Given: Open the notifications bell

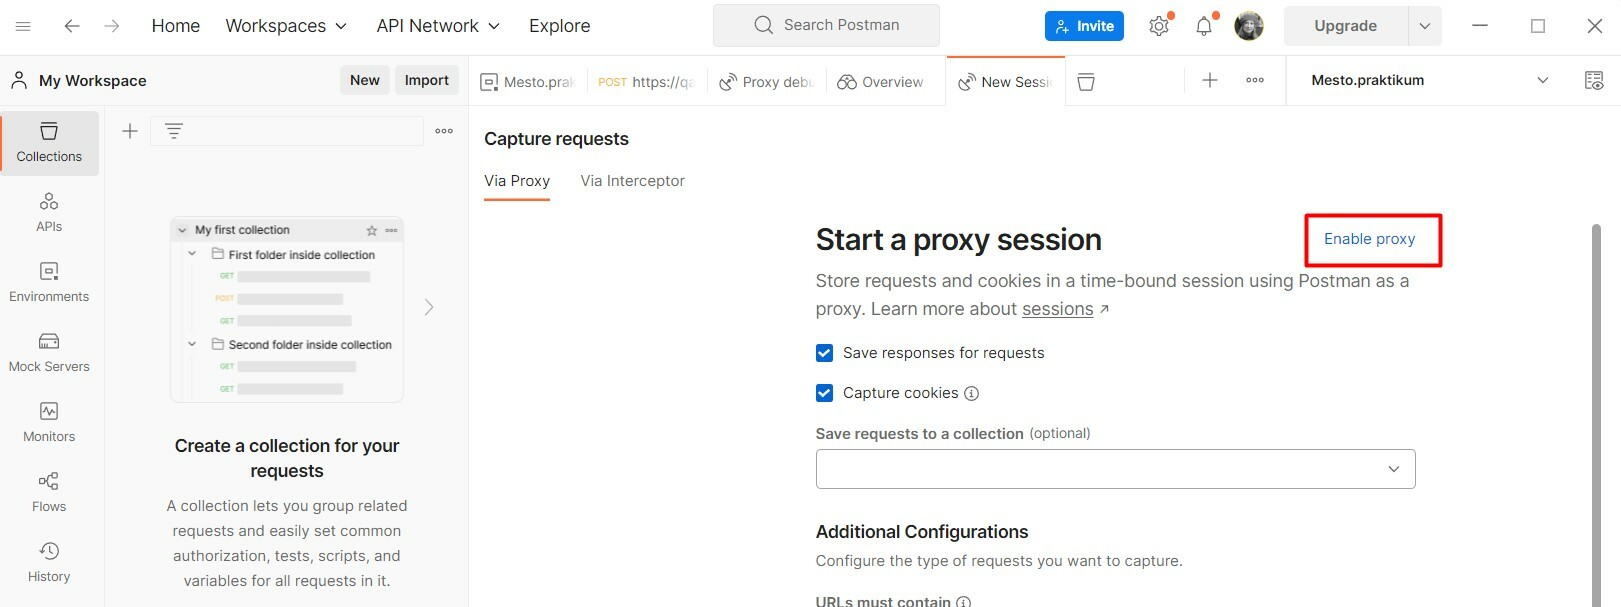Looking at the screenshot, I should point(1204,26).
